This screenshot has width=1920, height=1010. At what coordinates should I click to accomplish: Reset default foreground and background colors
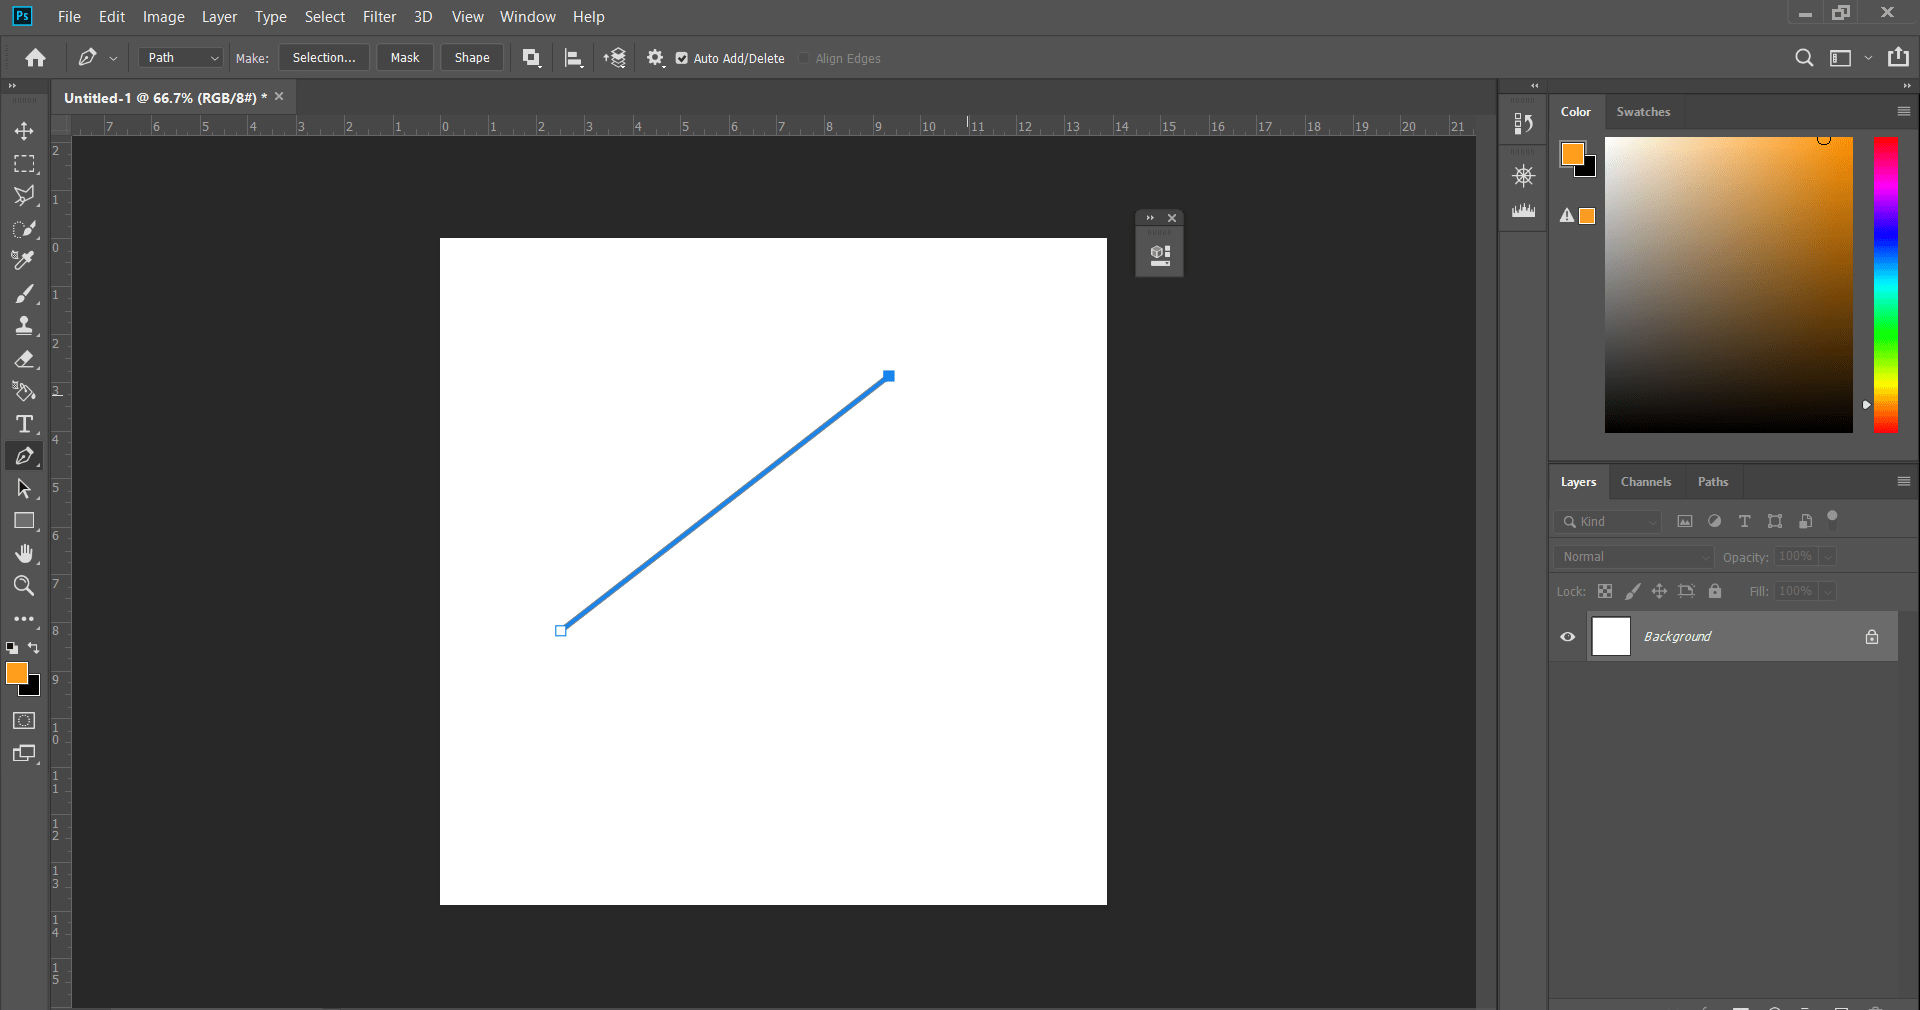[x=12, y=648]
